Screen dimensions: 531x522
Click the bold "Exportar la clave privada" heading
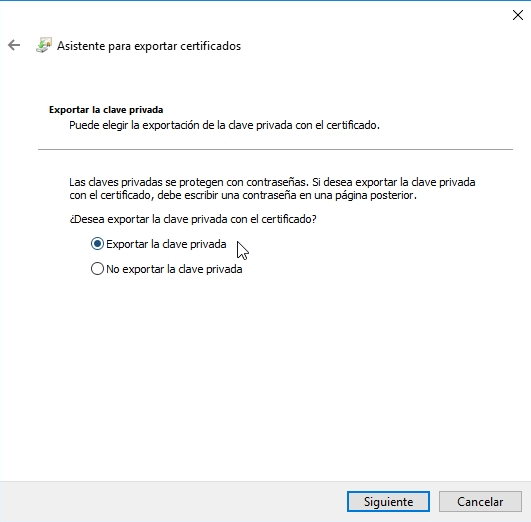pos(106,110)
